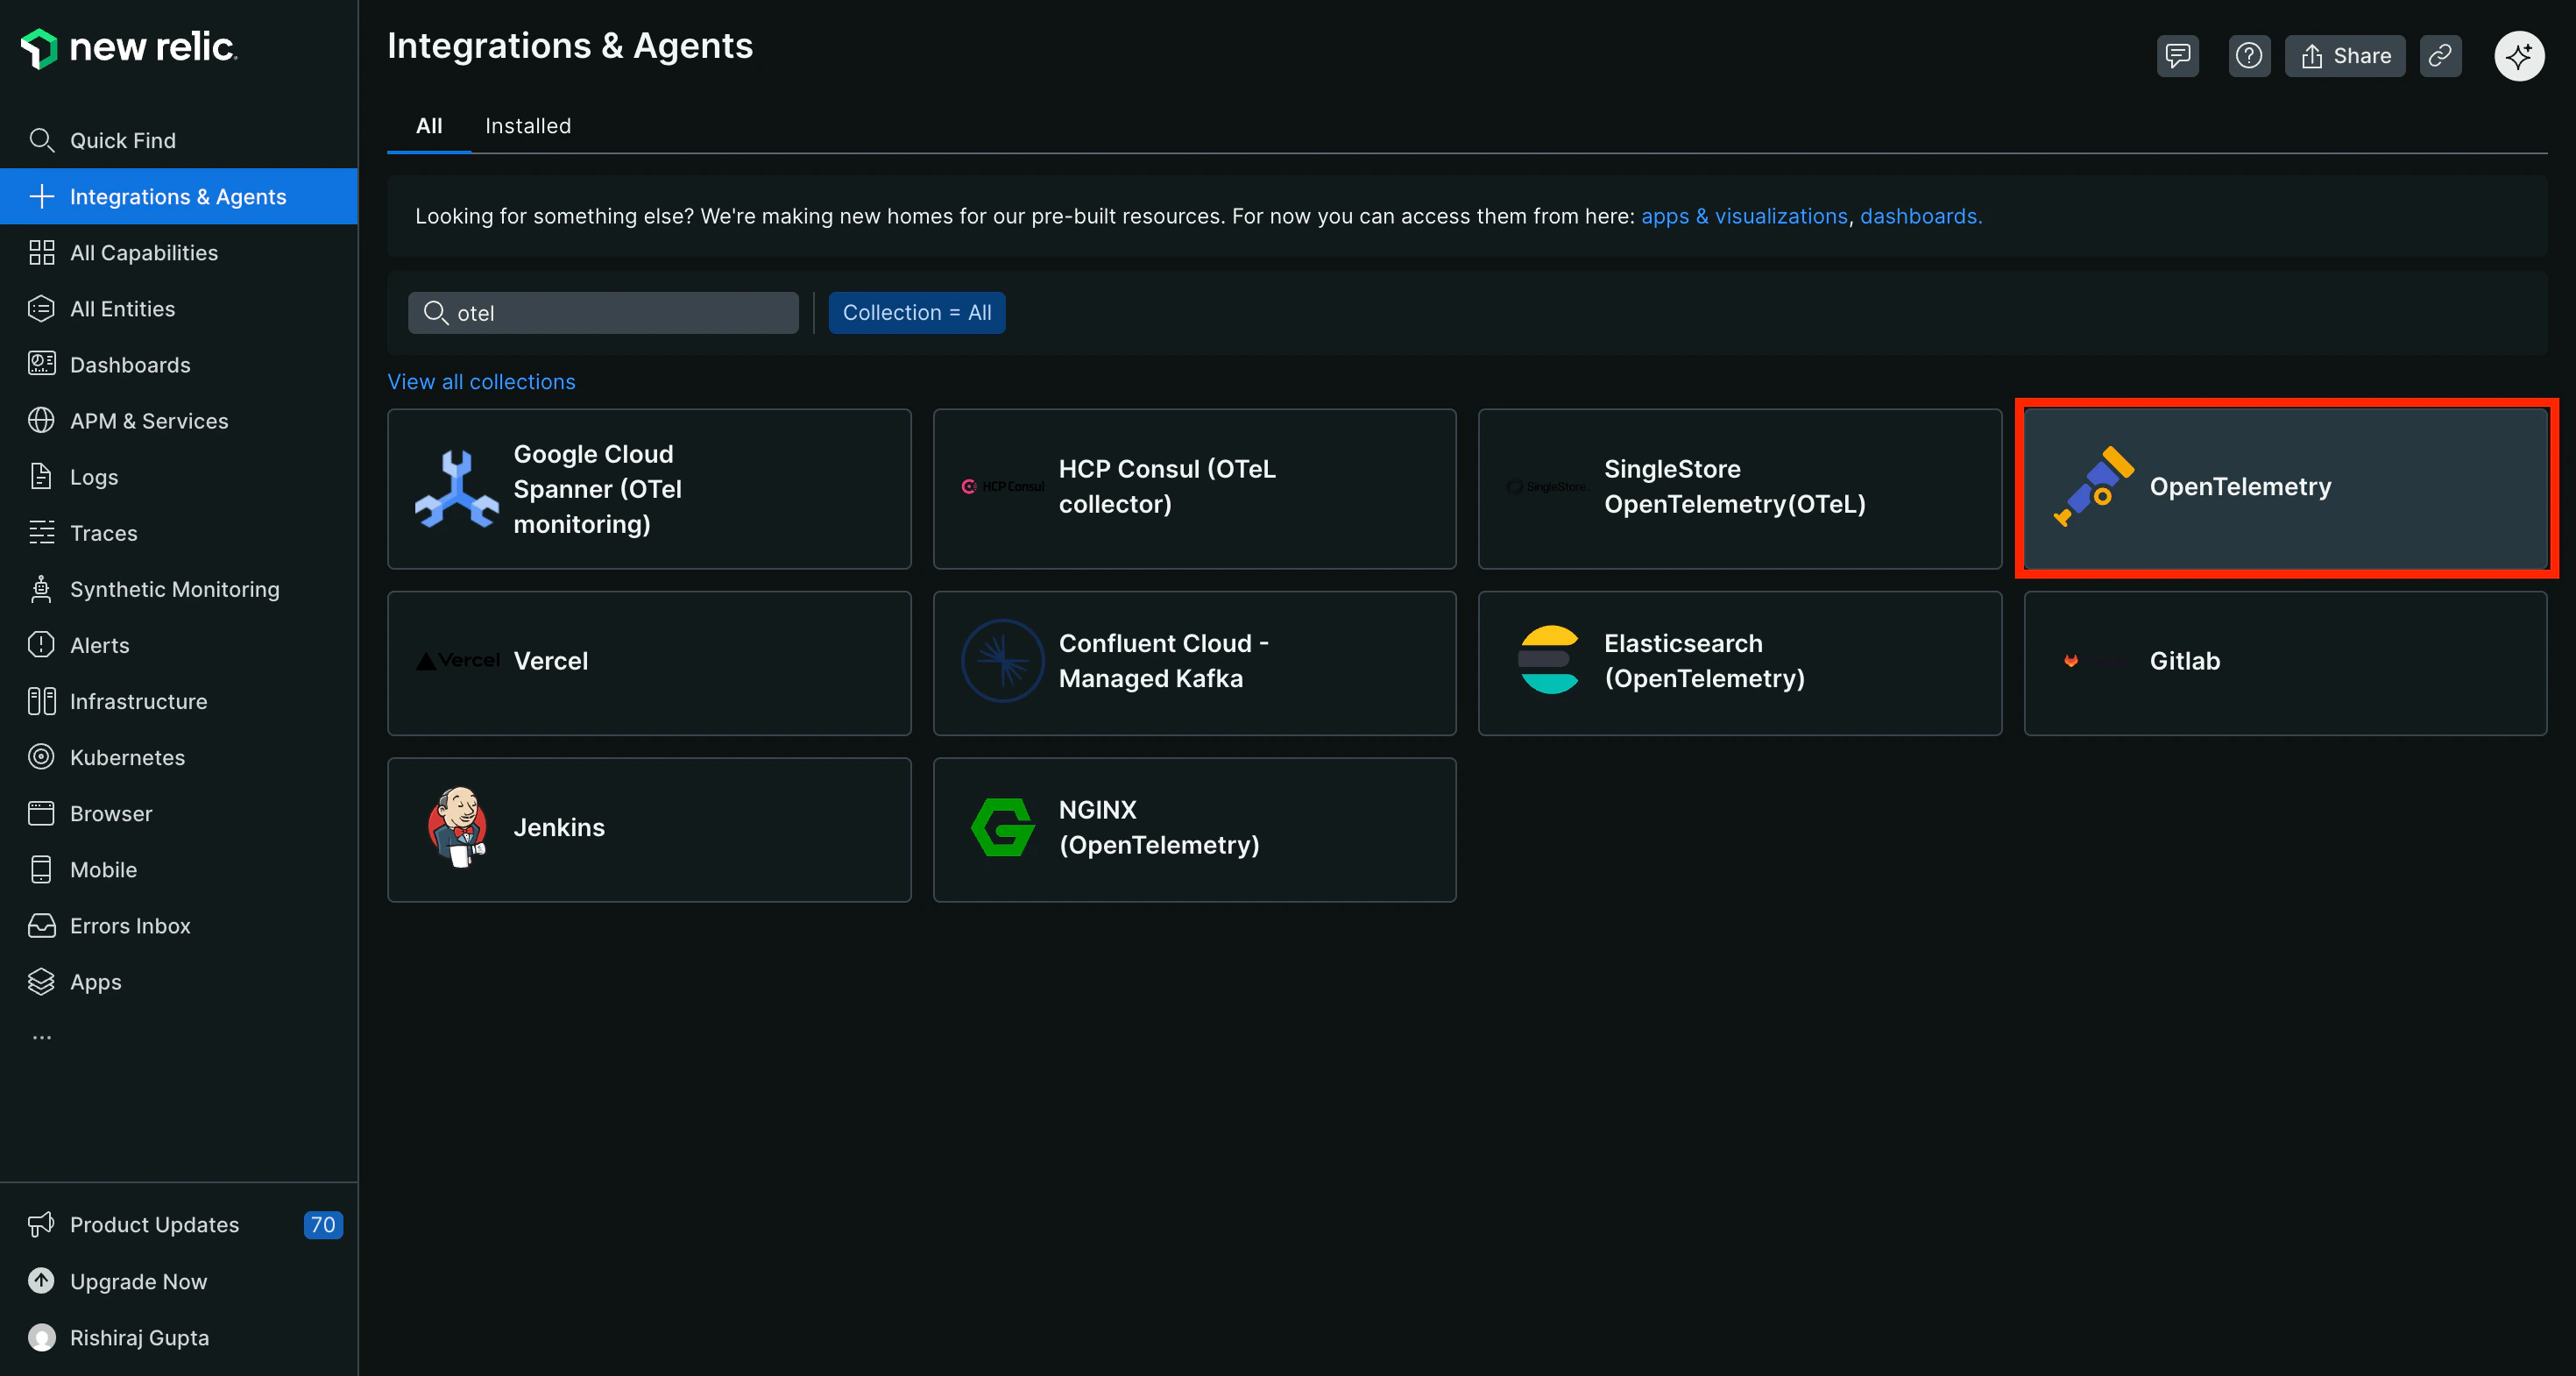Select HCP Consul (OTeL collector) card
The image size is (2576, 1376).
(1195, 489)
